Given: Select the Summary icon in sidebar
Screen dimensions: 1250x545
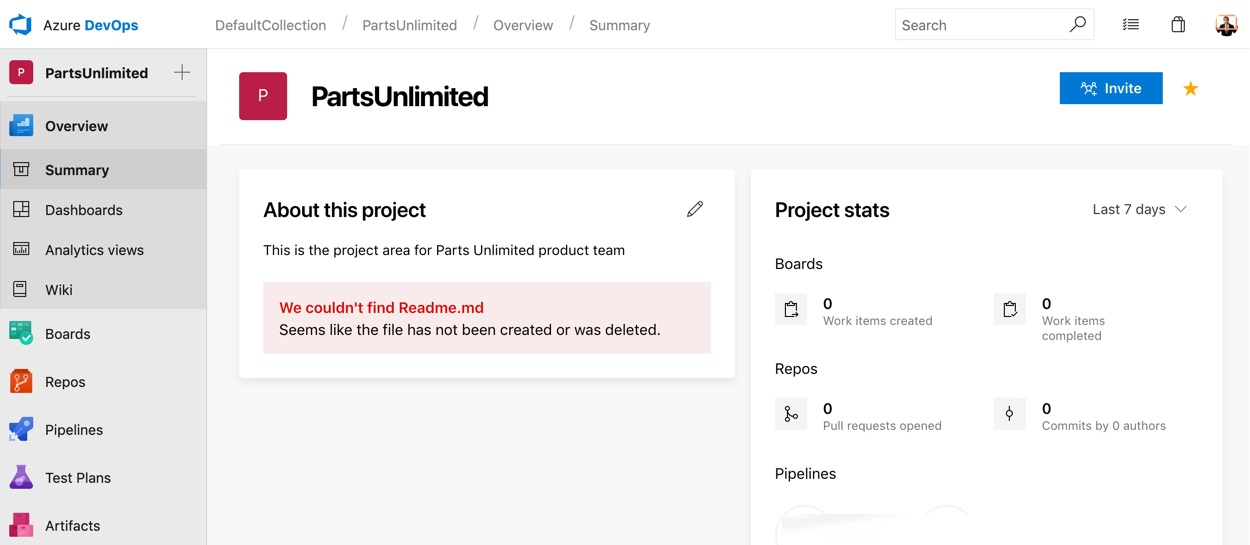Looking at the screenshot, I should coord(21,170).
